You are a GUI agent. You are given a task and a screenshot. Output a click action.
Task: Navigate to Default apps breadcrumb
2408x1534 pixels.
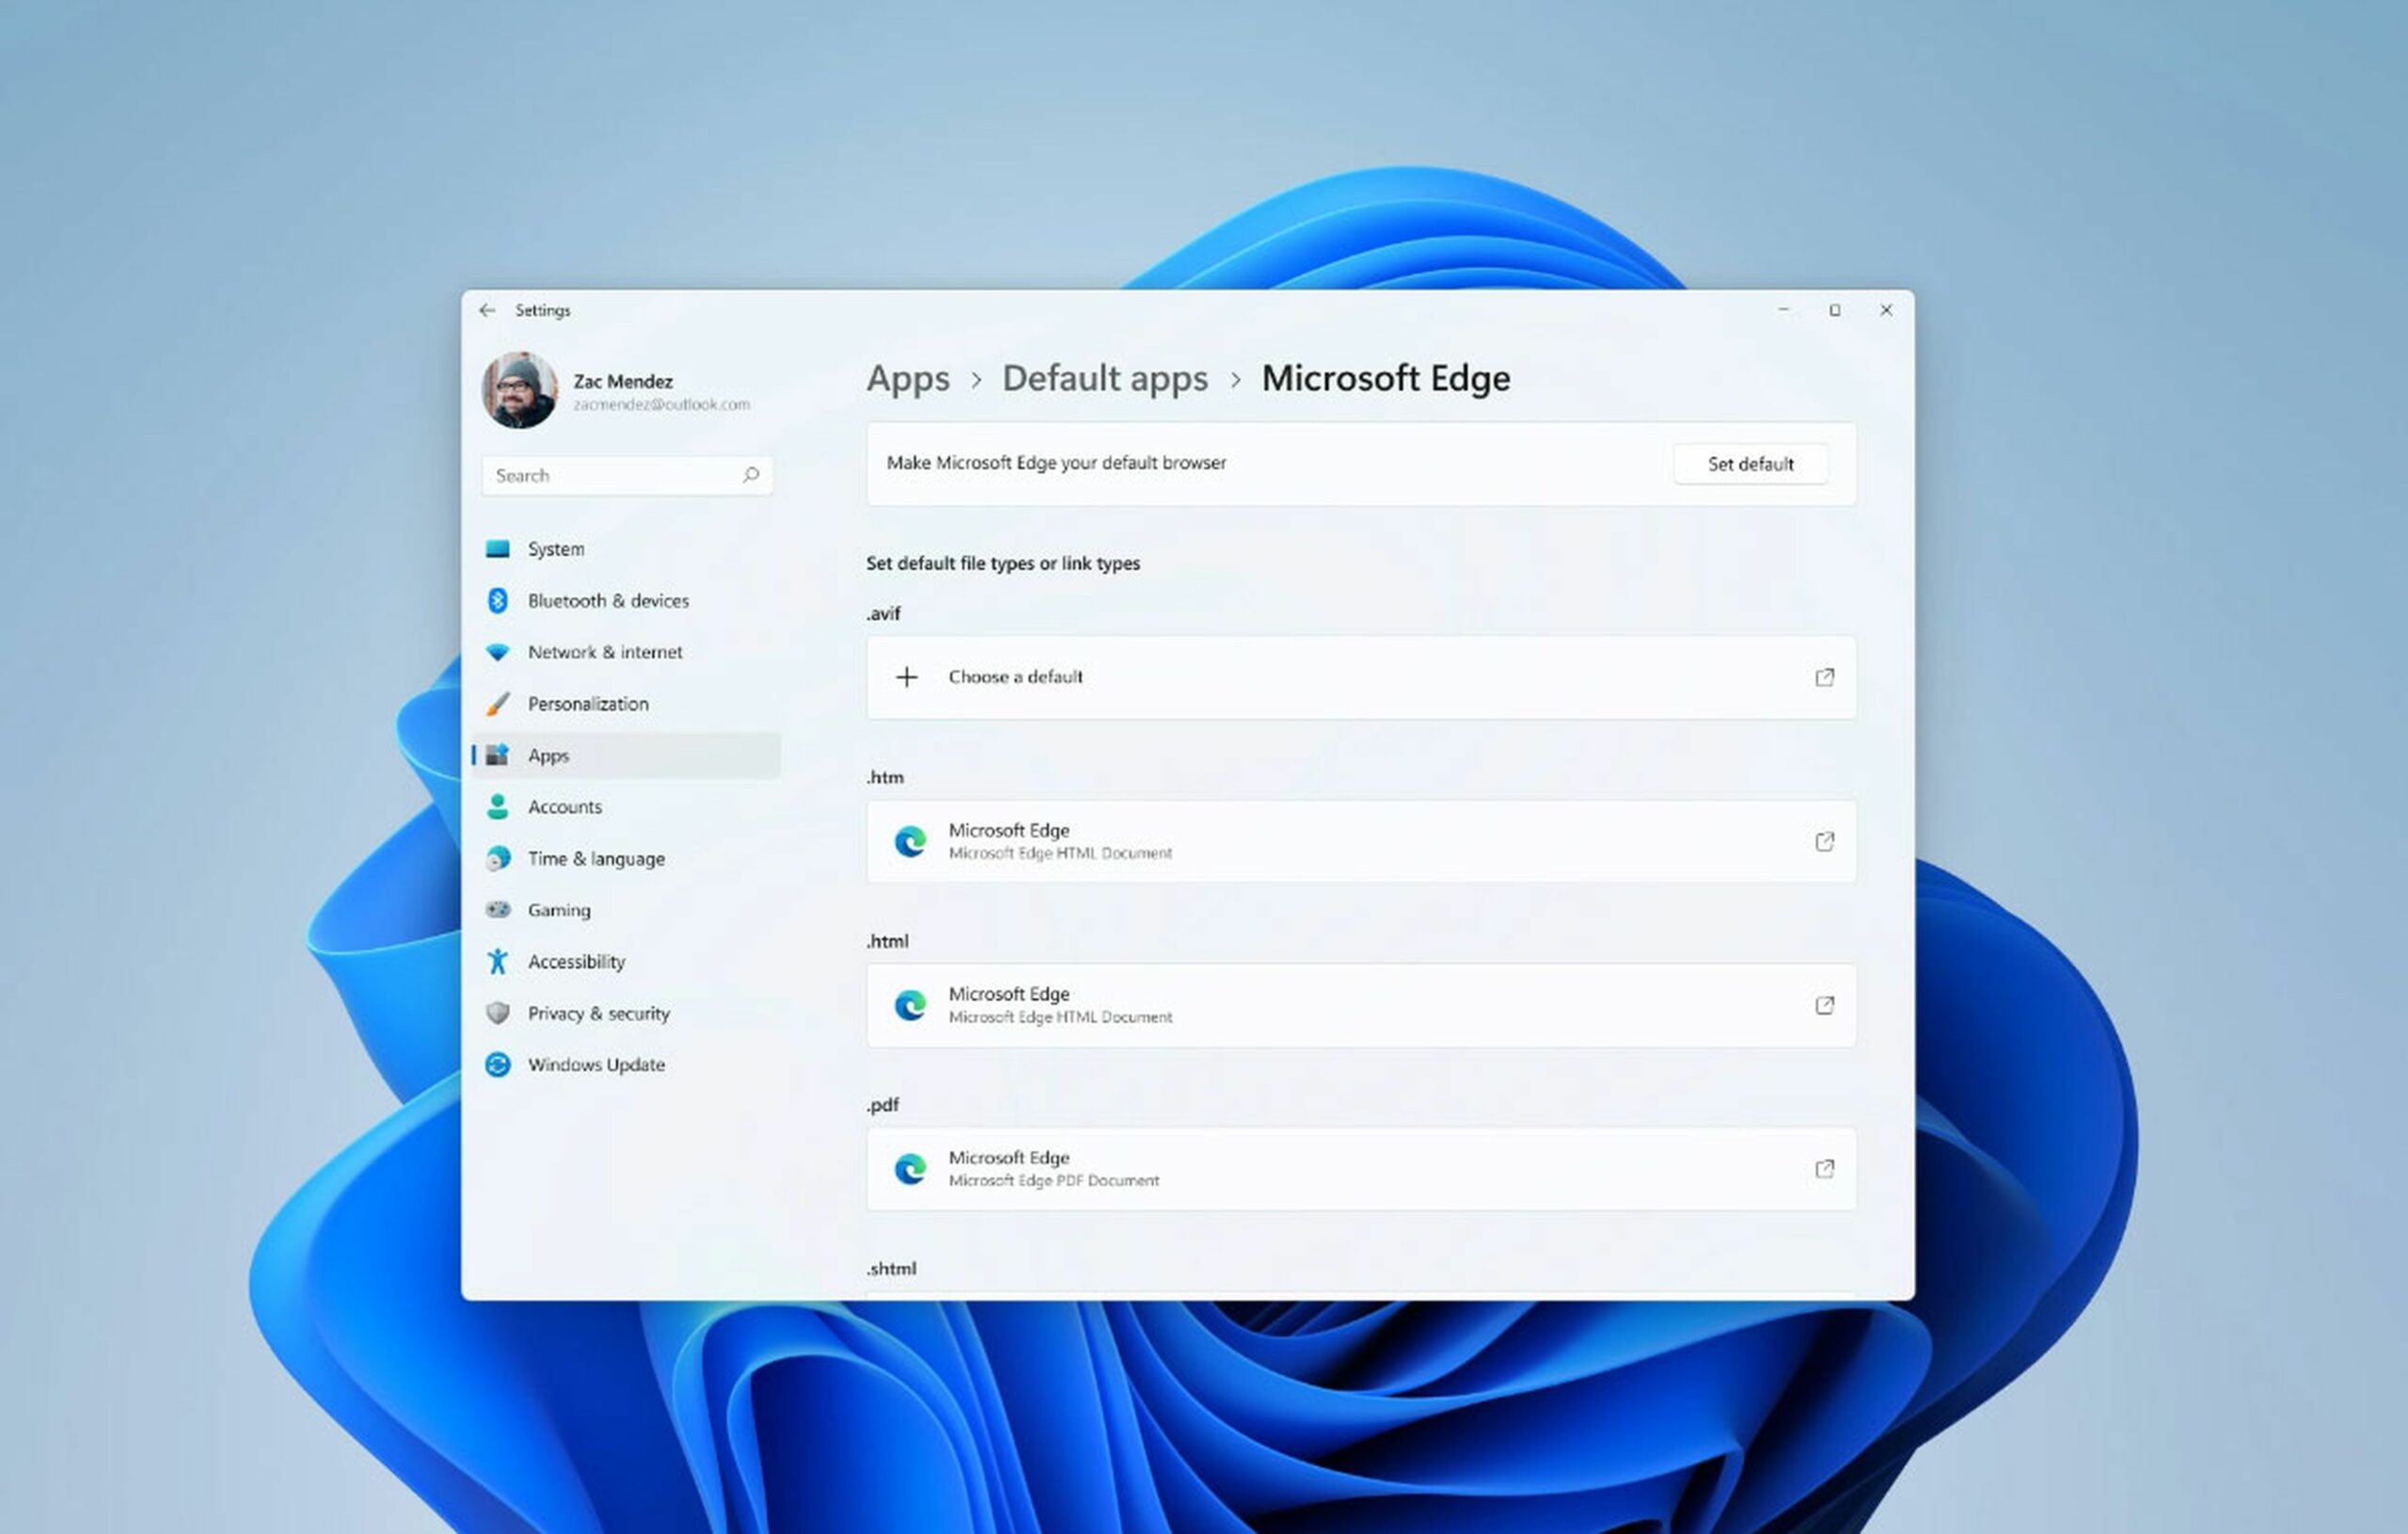click(1105, 379)
